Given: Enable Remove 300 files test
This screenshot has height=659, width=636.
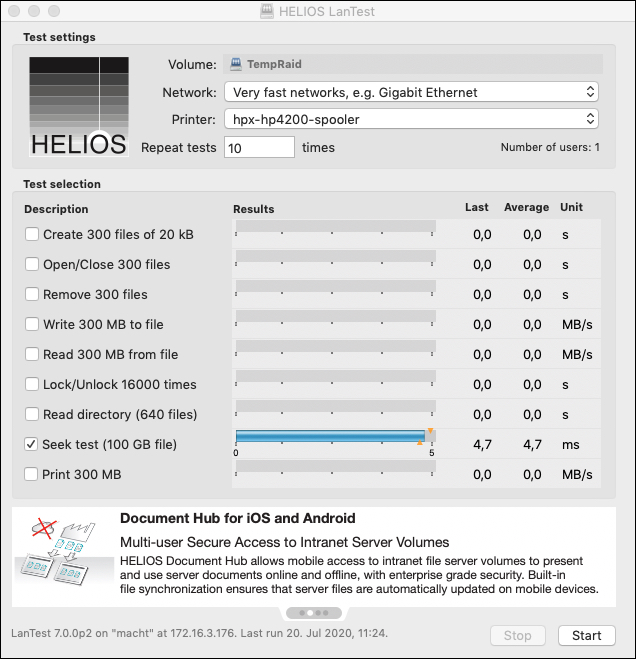Looking at the screenshot, I should [32, 294].
